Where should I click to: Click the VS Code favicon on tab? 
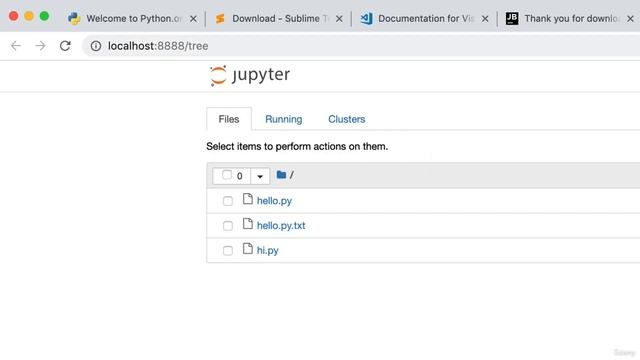366,18
